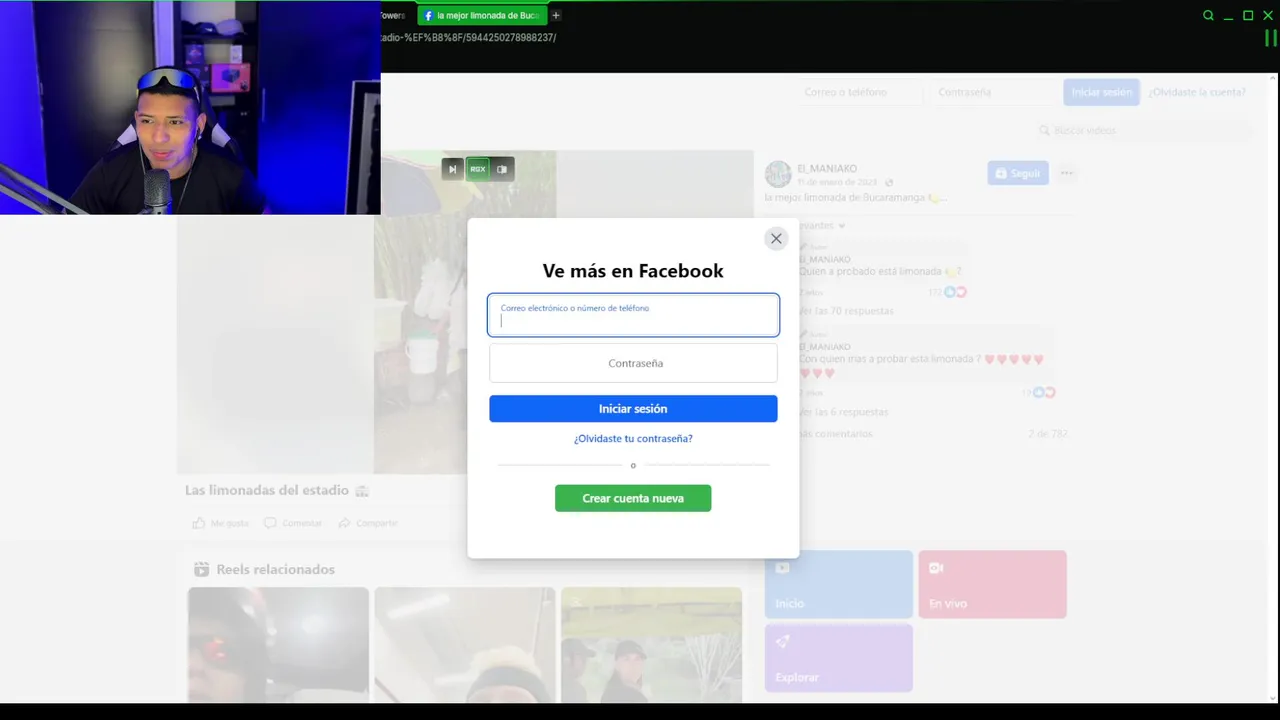Click the header Contraseña field
The image size is (1280, 720).
992,92
